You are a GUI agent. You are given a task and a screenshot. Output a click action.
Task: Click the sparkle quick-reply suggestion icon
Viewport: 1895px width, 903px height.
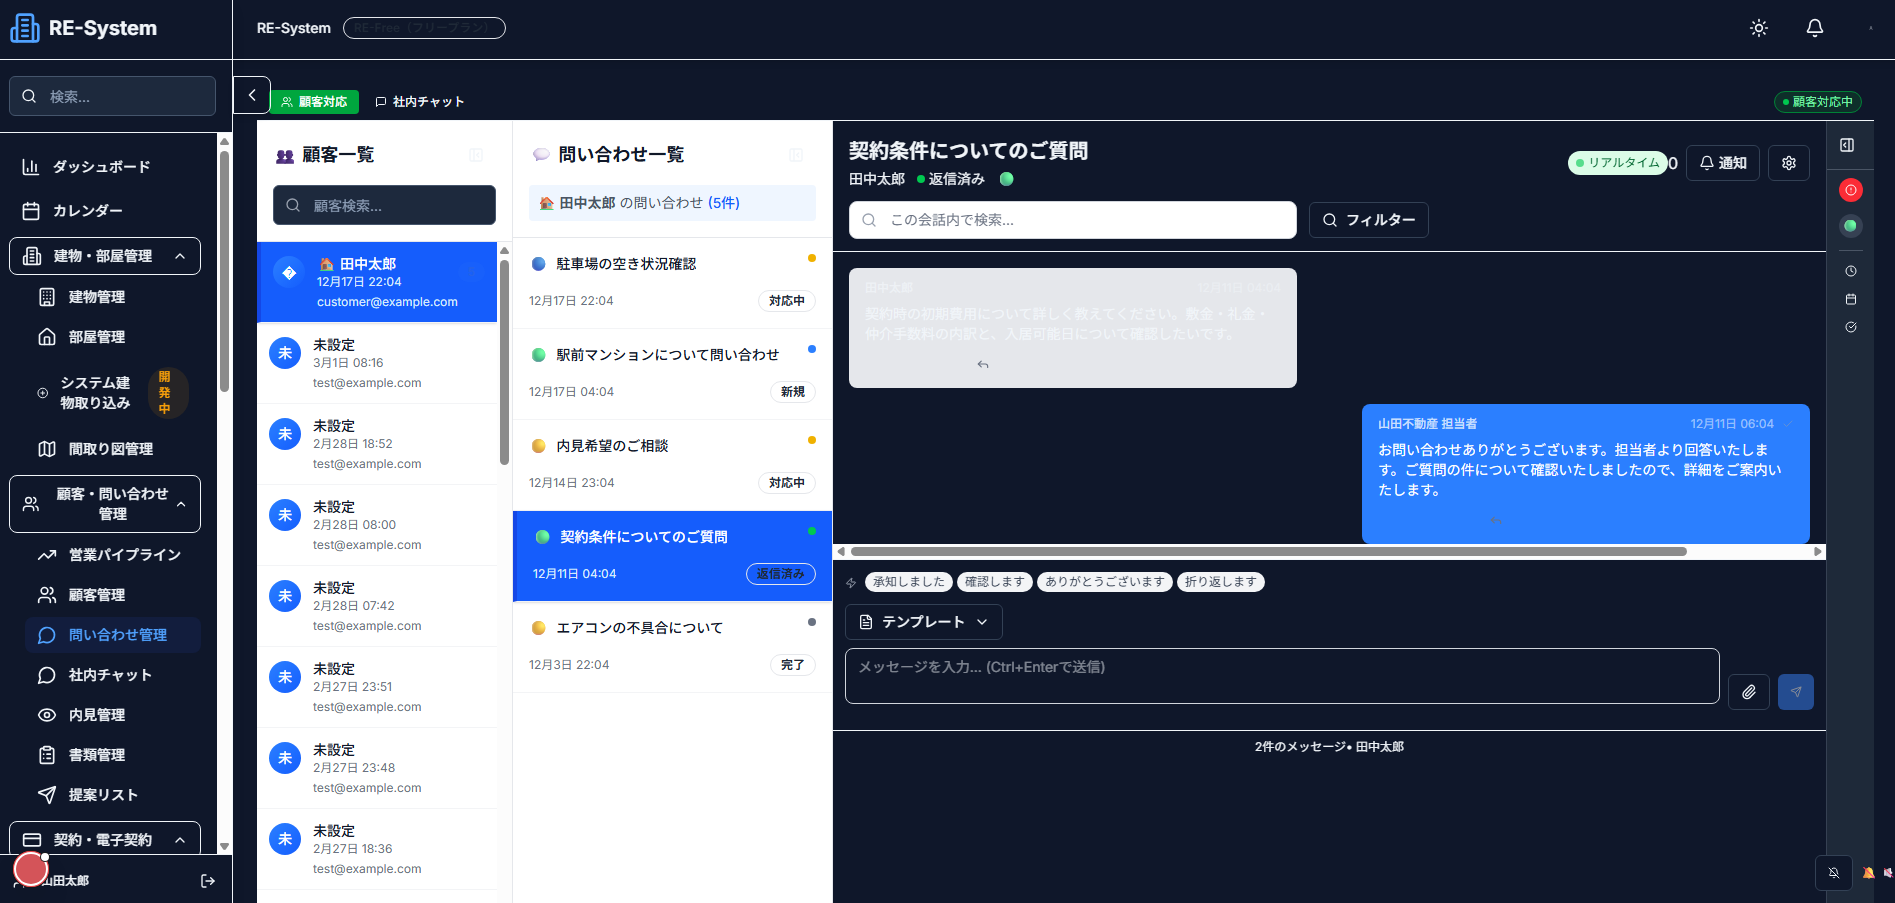click(x=852, y=582)
